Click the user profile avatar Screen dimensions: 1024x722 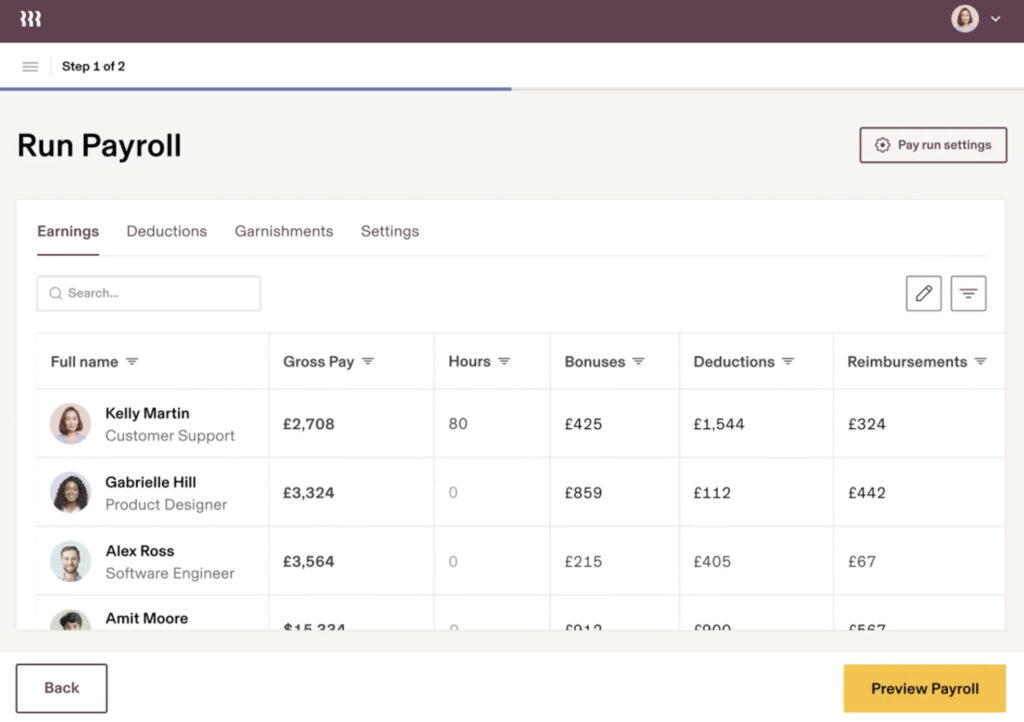tap(965, 19)
